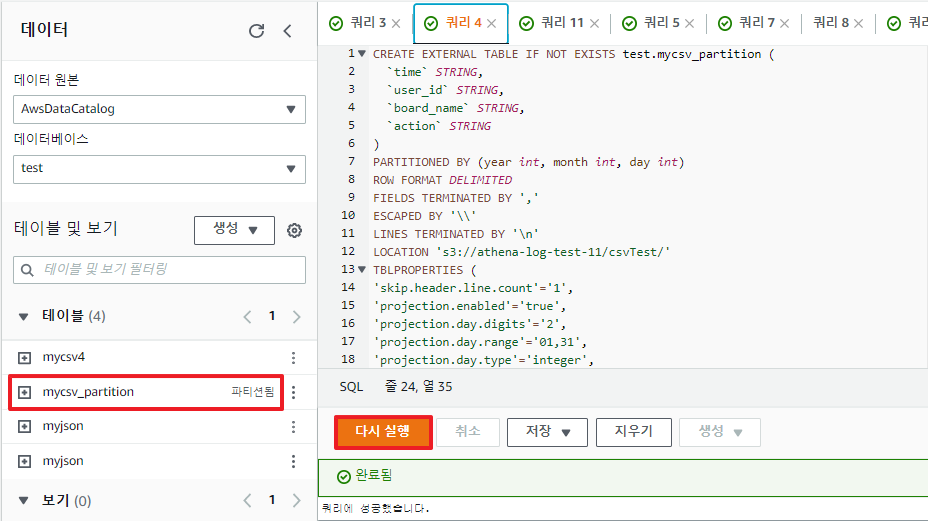Switch to the 쿼리 4 tab
This screenshot has height=521, width=928.
pyautogui.click(x=463, y=22)
